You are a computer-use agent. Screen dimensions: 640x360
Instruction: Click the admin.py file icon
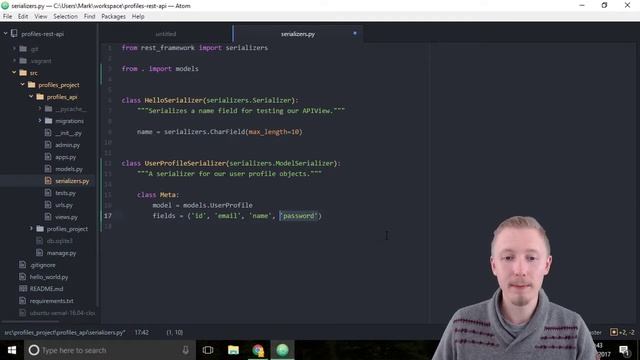[x=48, y=144]
